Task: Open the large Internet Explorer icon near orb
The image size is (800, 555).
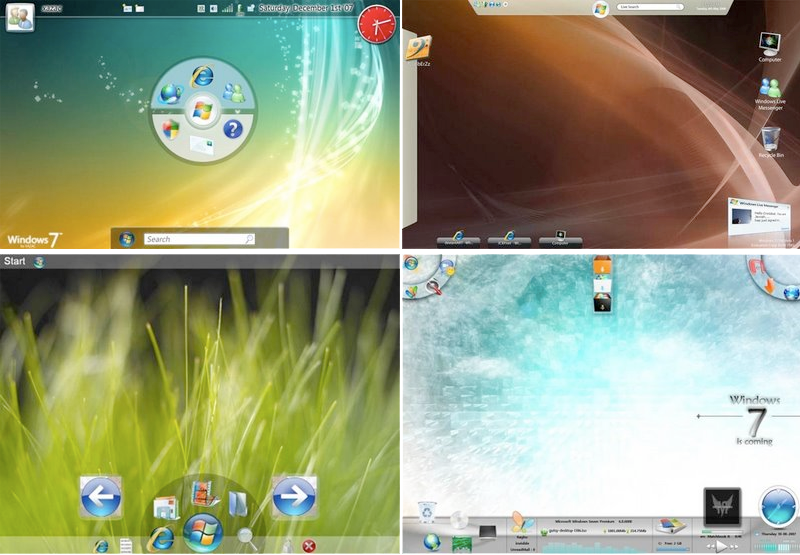Action: tap(160, 538)
